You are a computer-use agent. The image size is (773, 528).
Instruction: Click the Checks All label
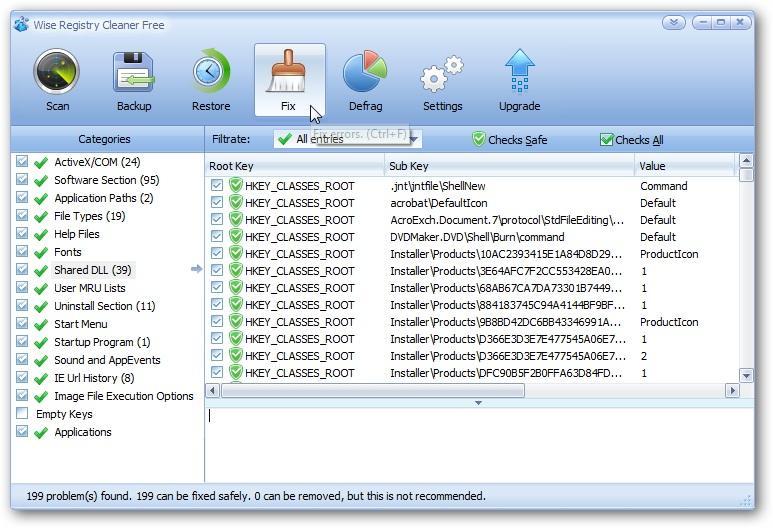click(639, 140)
